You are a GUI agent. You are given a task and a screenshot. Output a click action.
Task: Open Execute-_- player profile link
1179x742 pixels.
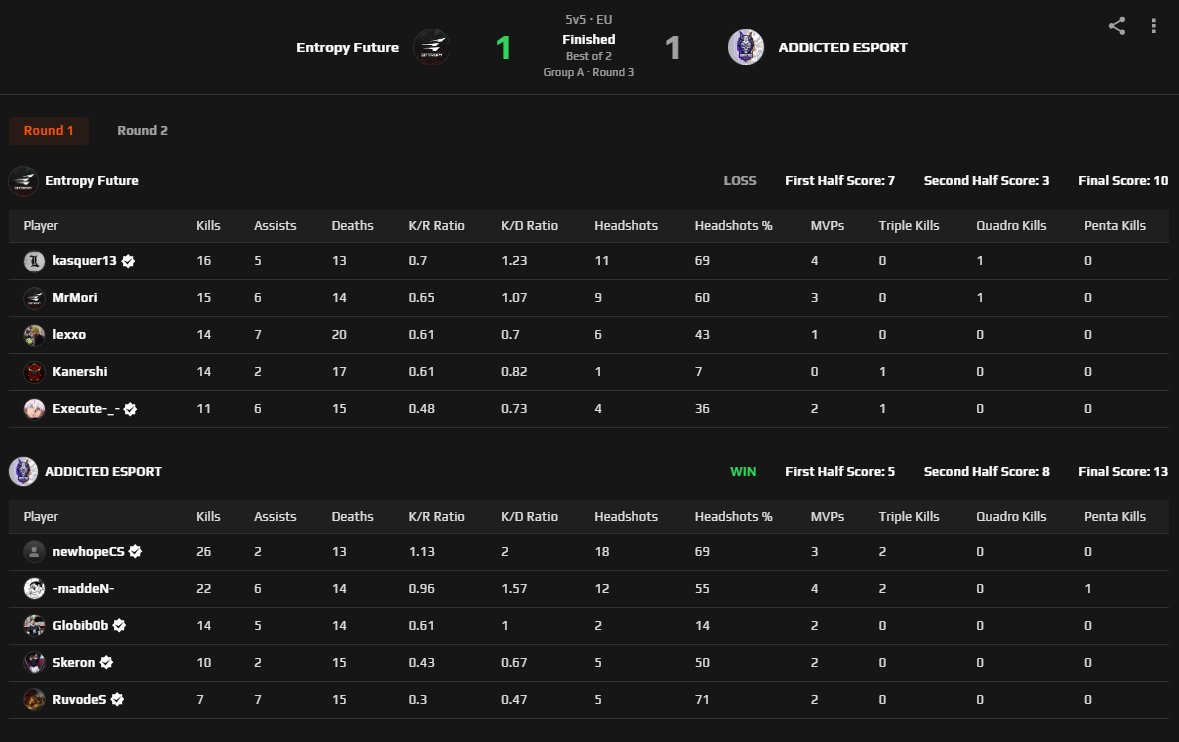[86, 408]
